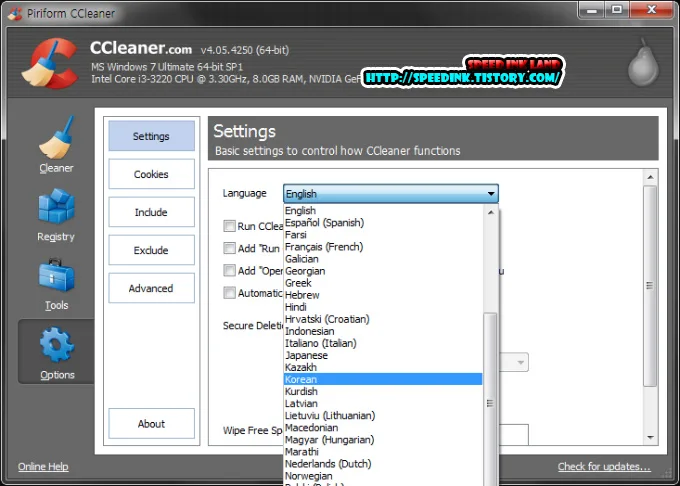The height and width of the screenshot is (486, 680).
Task: Select Georgian language
Action: pyautogui.click(x=383, y=271)
